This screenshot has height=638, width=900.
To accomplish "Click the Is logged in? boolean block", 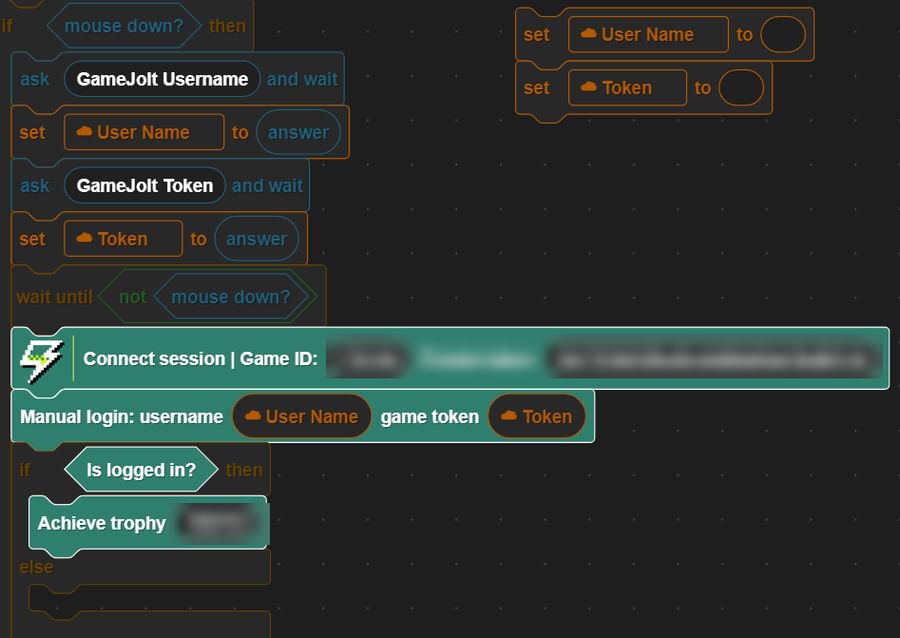I will pos(140,469).
